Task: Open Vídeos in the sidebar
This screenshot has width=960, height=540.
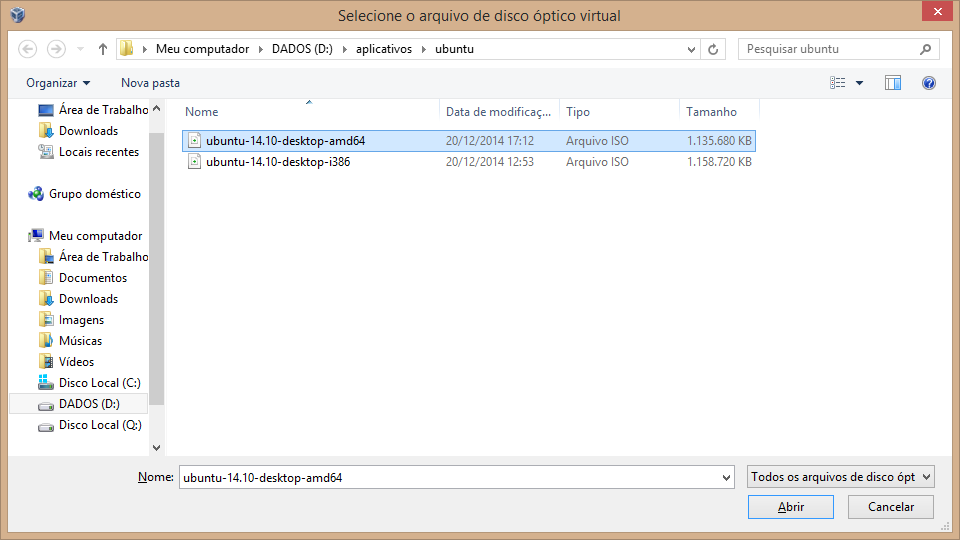Action: [x=76, y=362]
